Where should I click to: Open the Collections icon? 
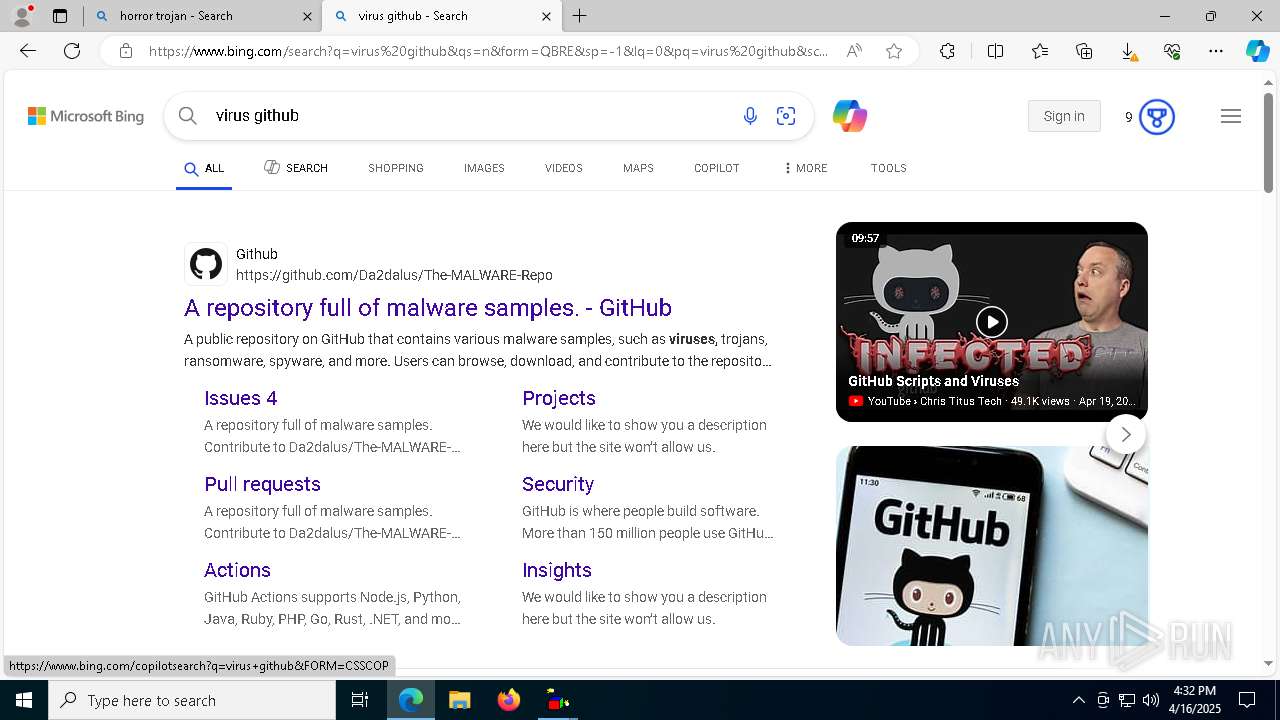pos(1084,51)
